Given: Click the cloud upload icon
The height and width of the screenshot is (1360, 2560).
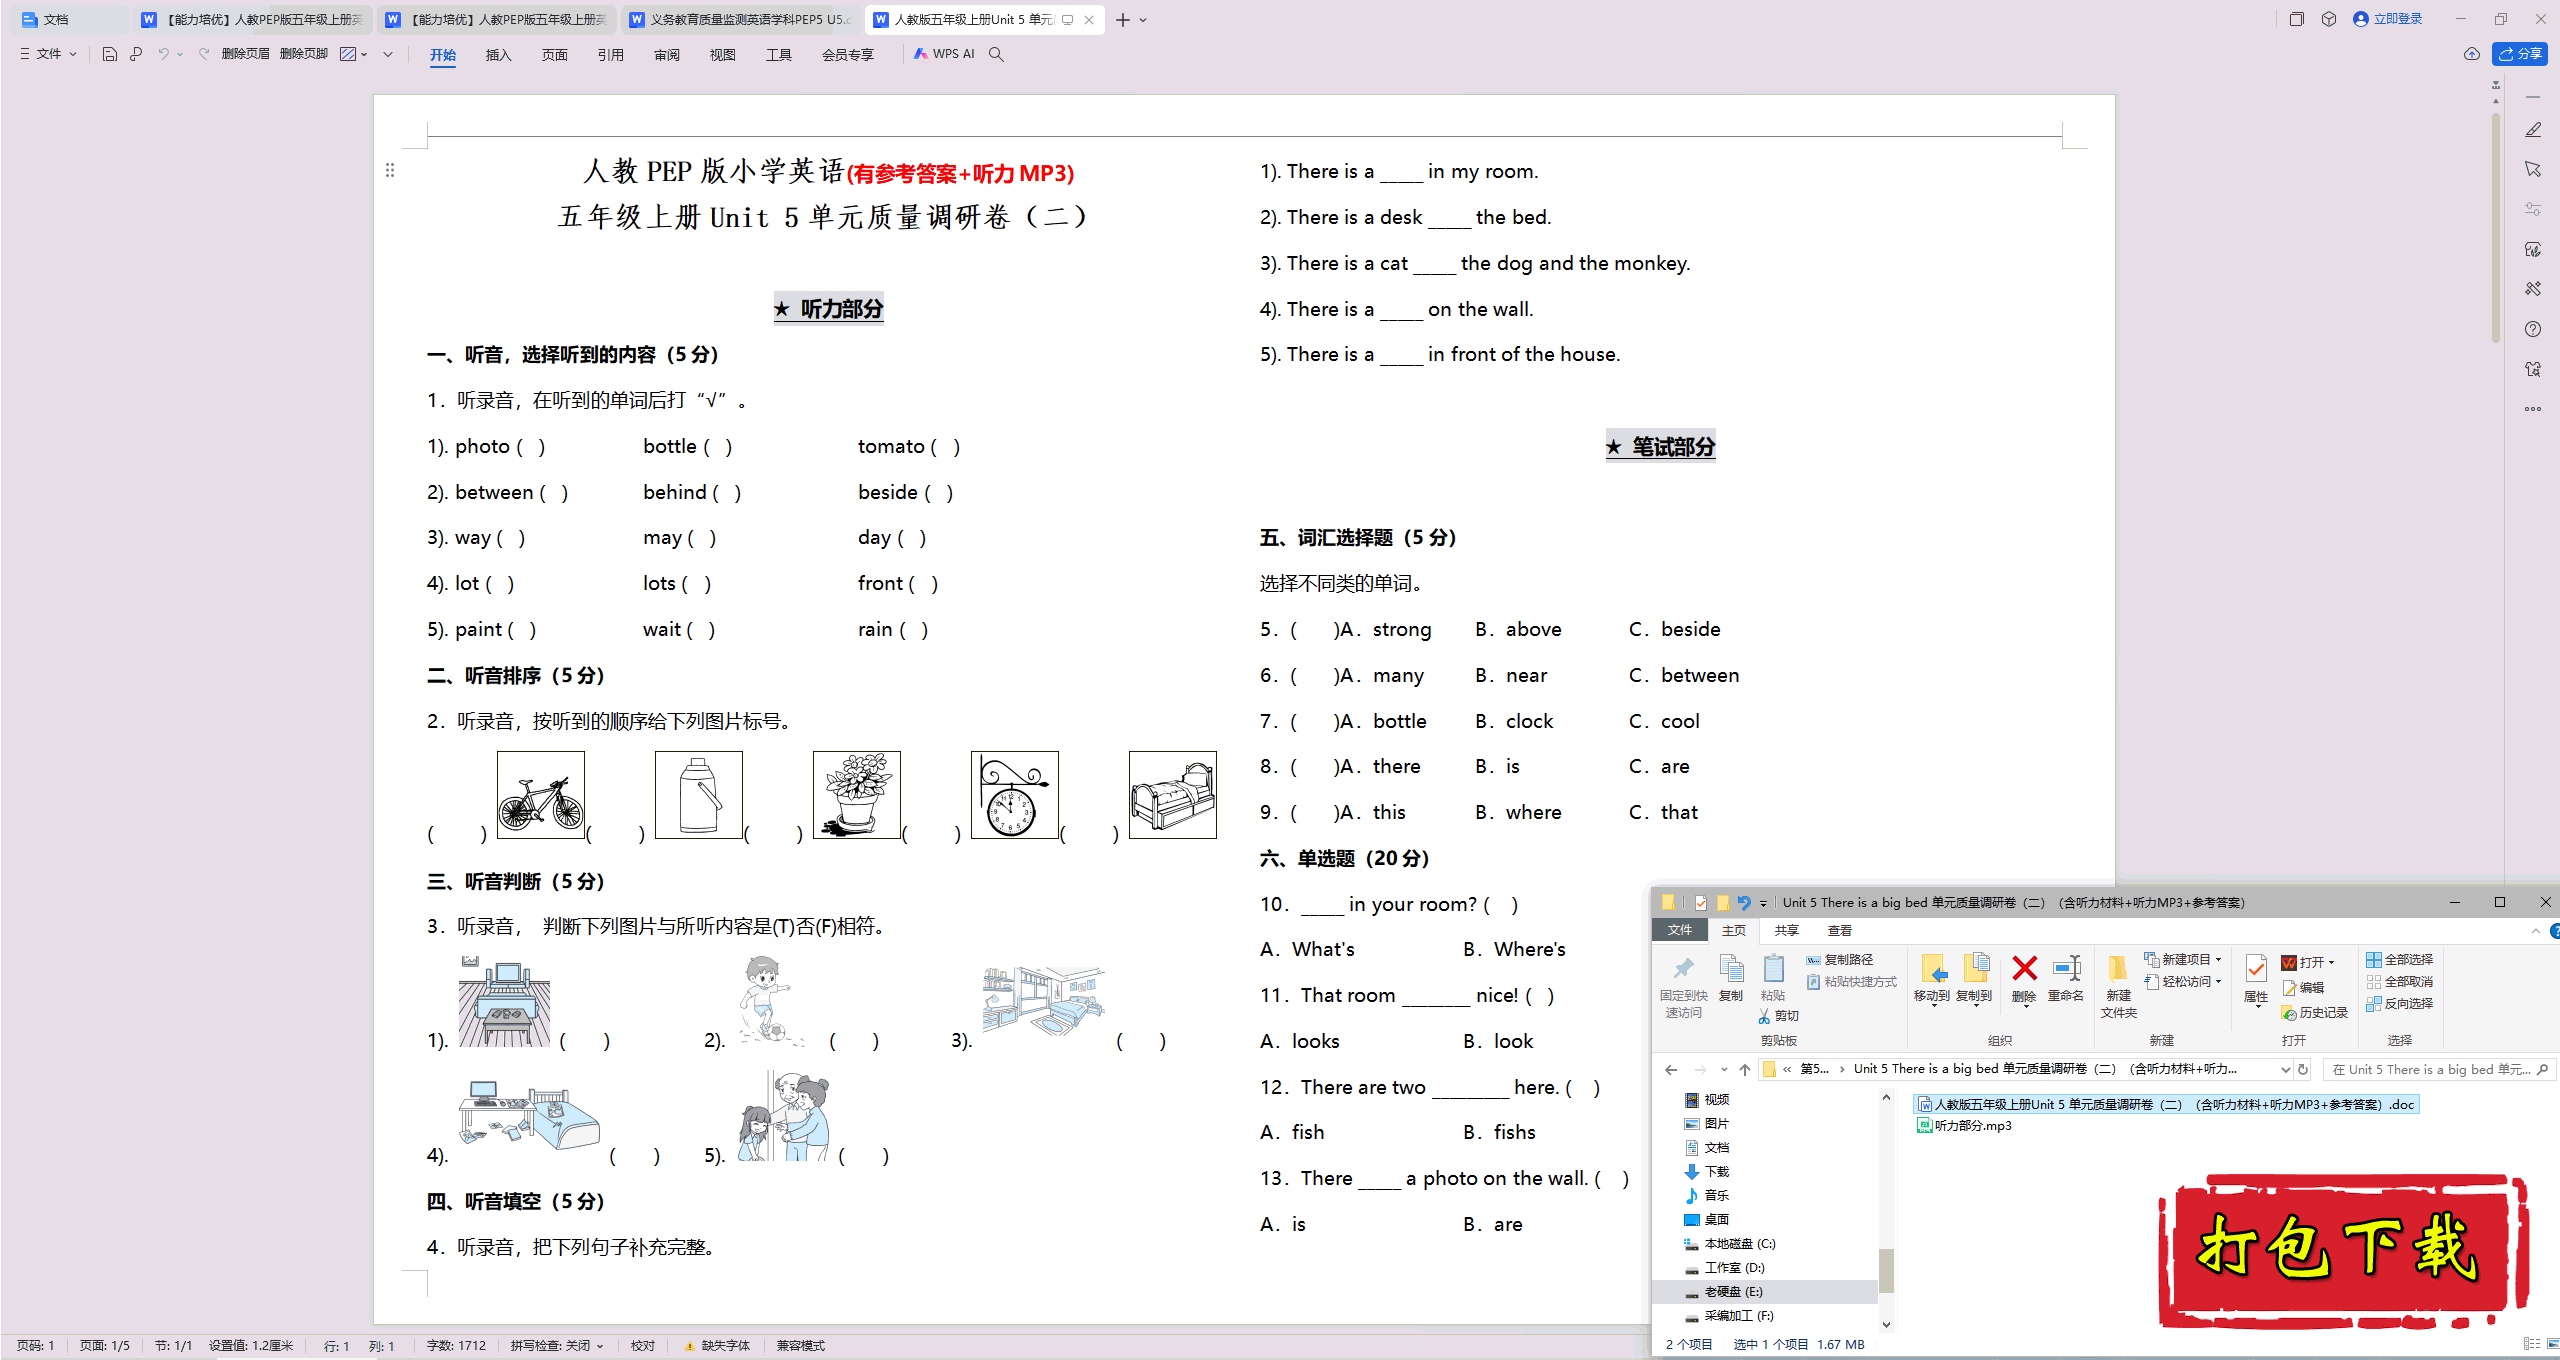Looking at the screenshot, I should [2472, 54].
